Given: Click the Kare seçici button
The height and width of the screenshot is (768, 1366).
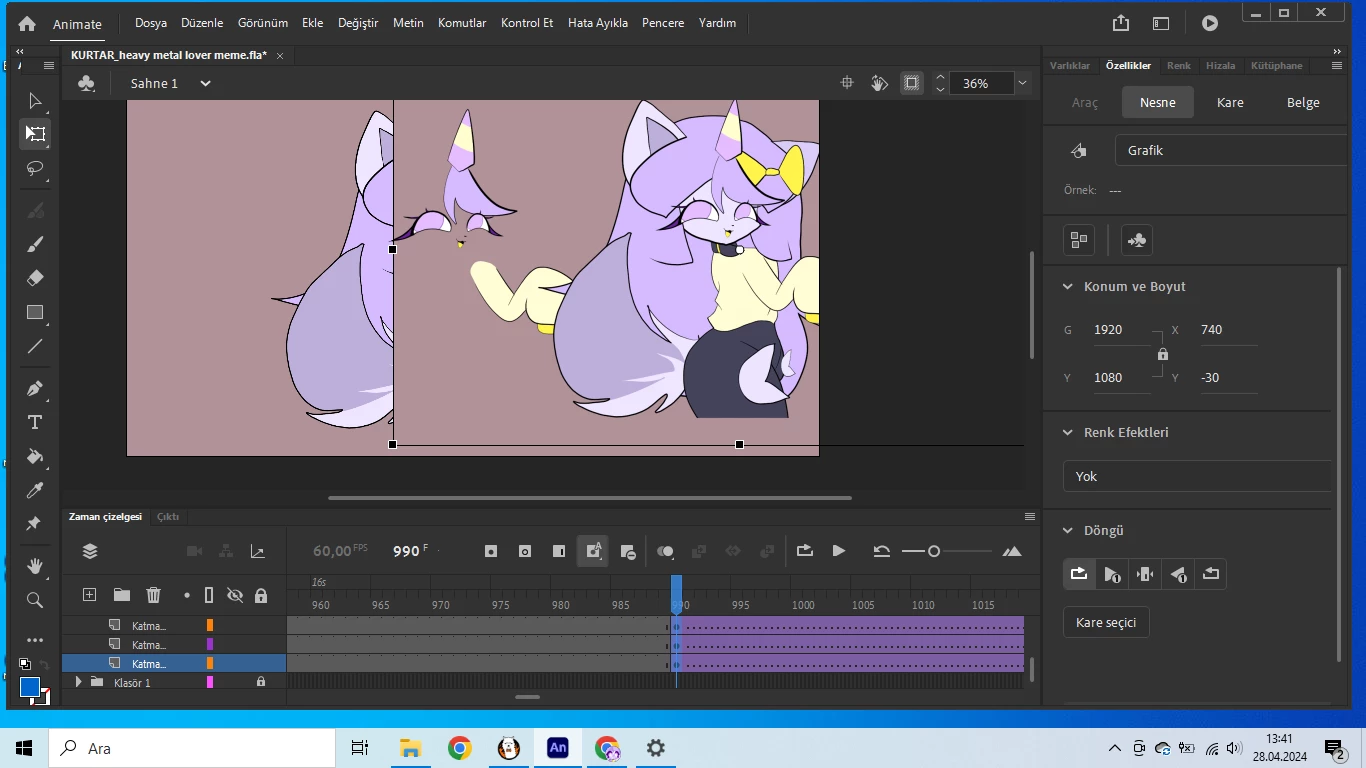Looking at the screenshot, I should 1106,622.
